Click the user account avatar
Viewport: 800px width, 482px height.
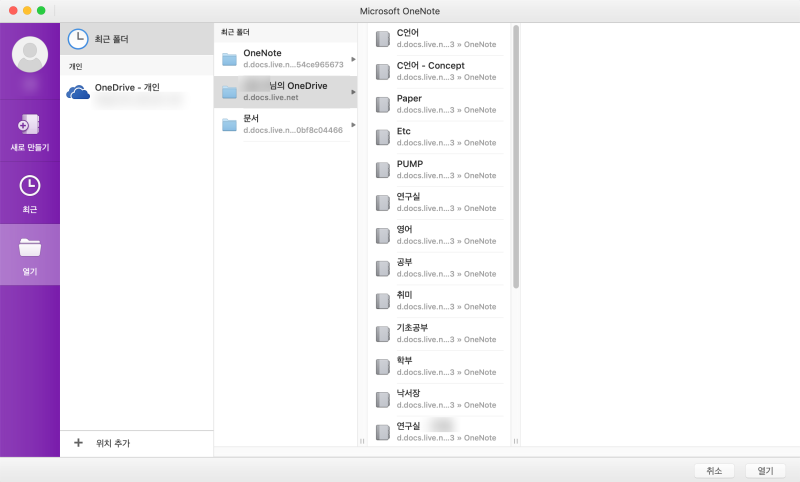tap(30, 54)
